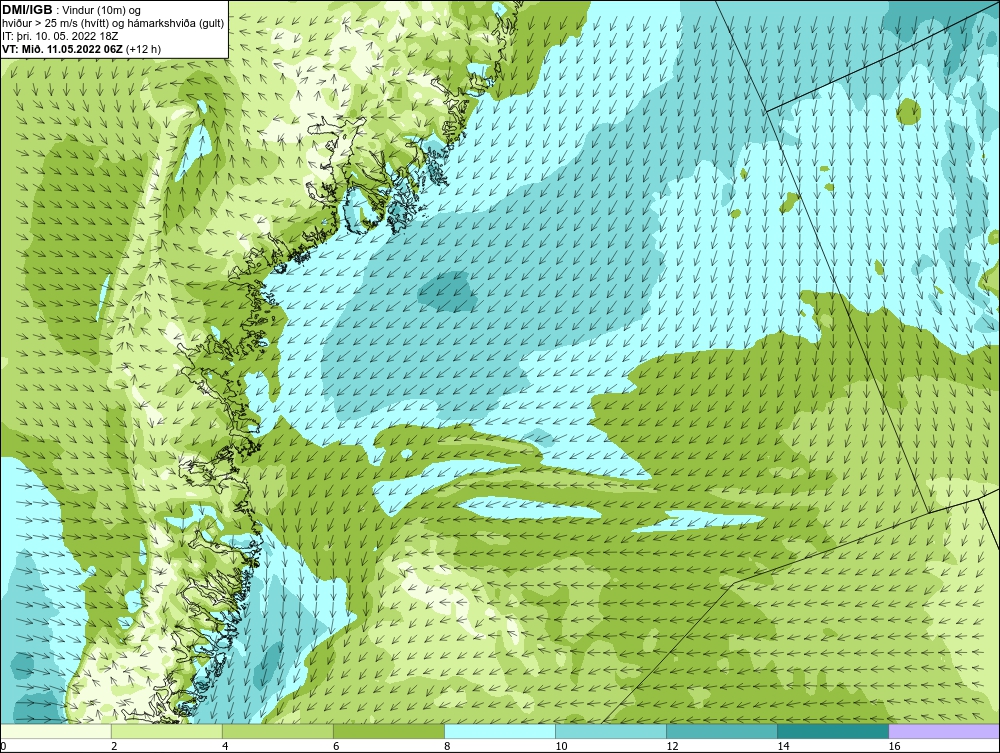Click the 4–6 m/s green legend swatch

(278, 731)
